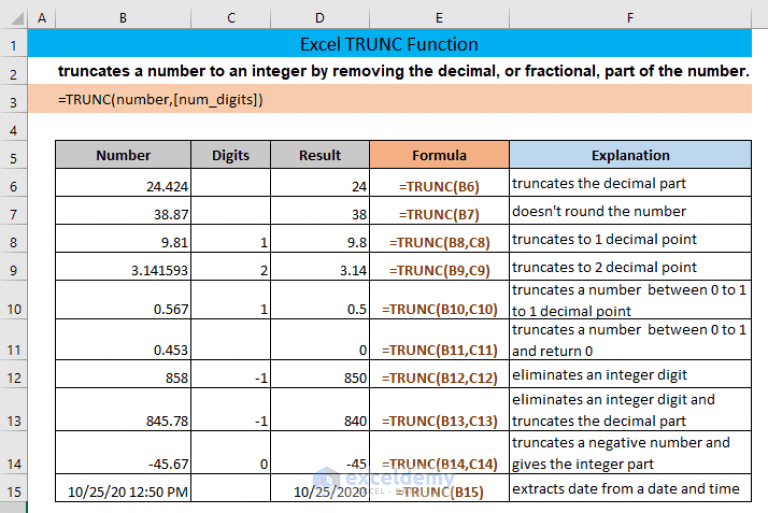
Task: Select column A header
Action: coord(42,18)
